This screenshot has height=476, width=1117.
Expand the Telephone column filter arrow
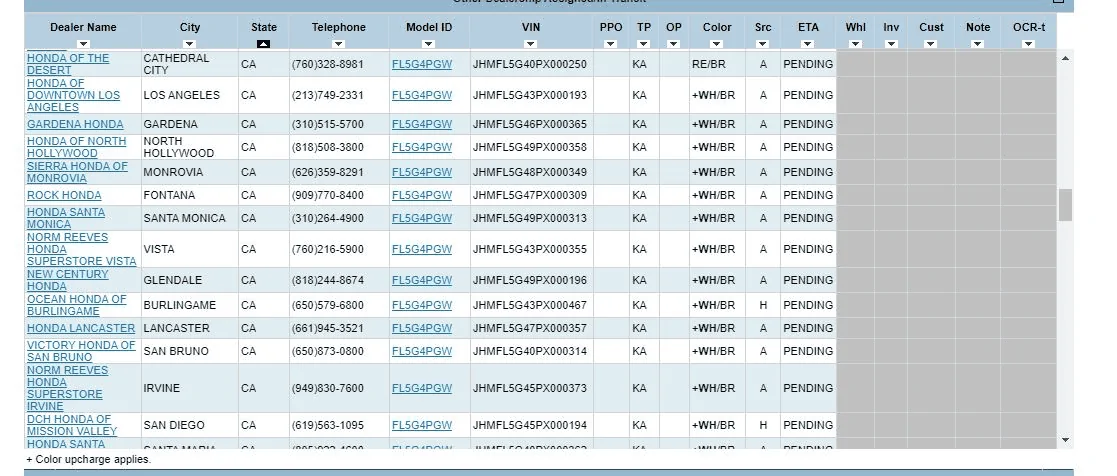tap(338, 44)
